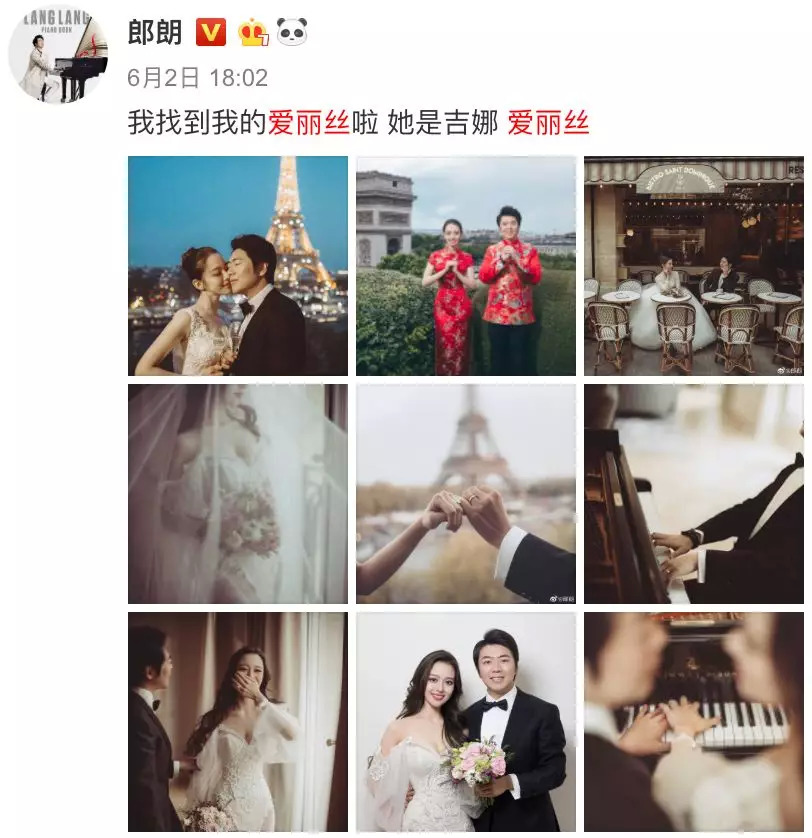The width and height of the screenshot is (812, 838).
Task: Open the Bistro Saint Dominique cafe photo
Action: tap(694, 266)
